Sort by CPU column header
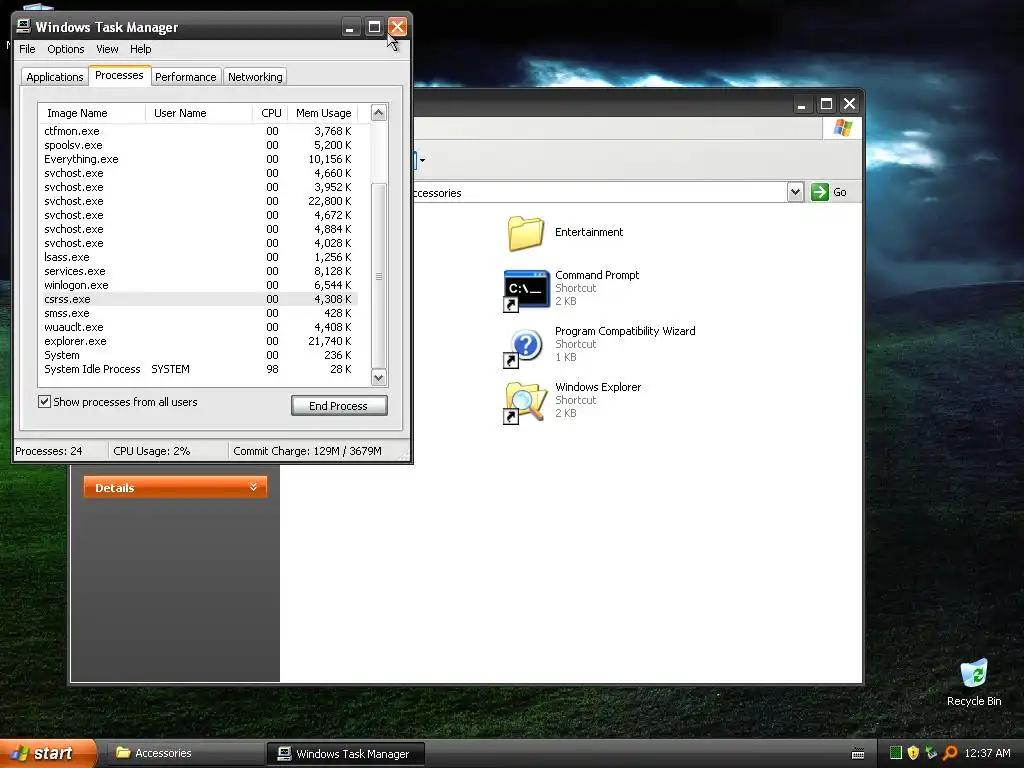This screenshot has width=1024, height=768. 270,113
